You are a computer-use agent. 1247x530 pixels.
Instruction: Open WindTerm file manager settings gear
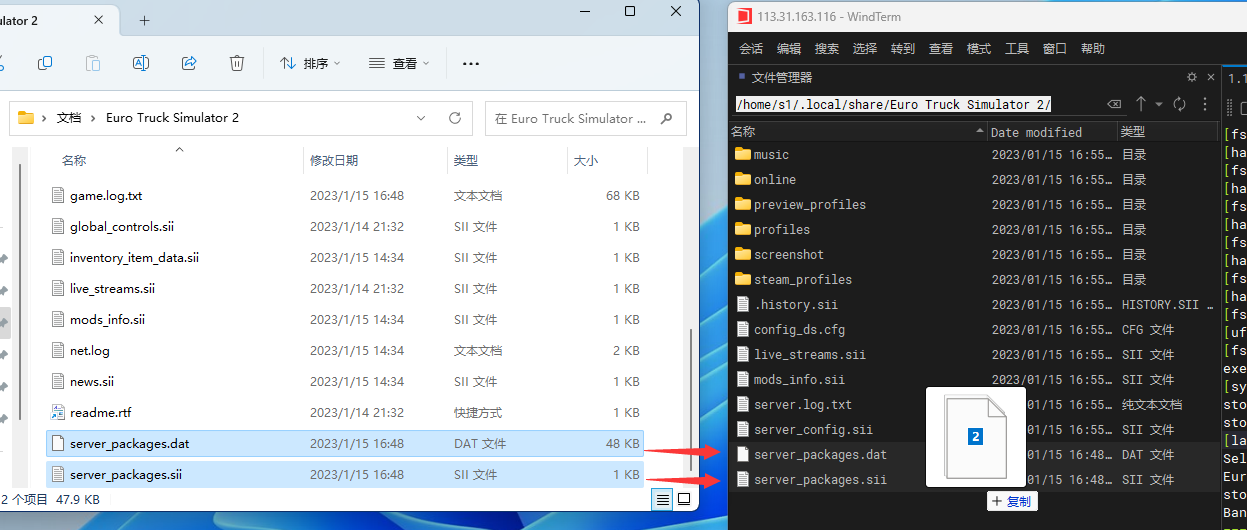[1191, 77]
